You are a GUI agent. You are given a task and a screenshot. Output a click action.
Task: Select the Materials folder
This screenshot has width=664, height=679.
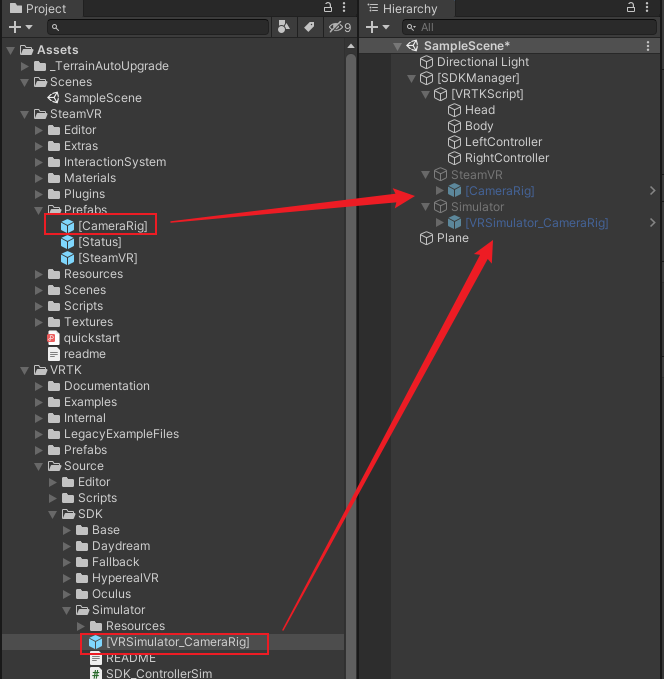click(x=82, y=178)
